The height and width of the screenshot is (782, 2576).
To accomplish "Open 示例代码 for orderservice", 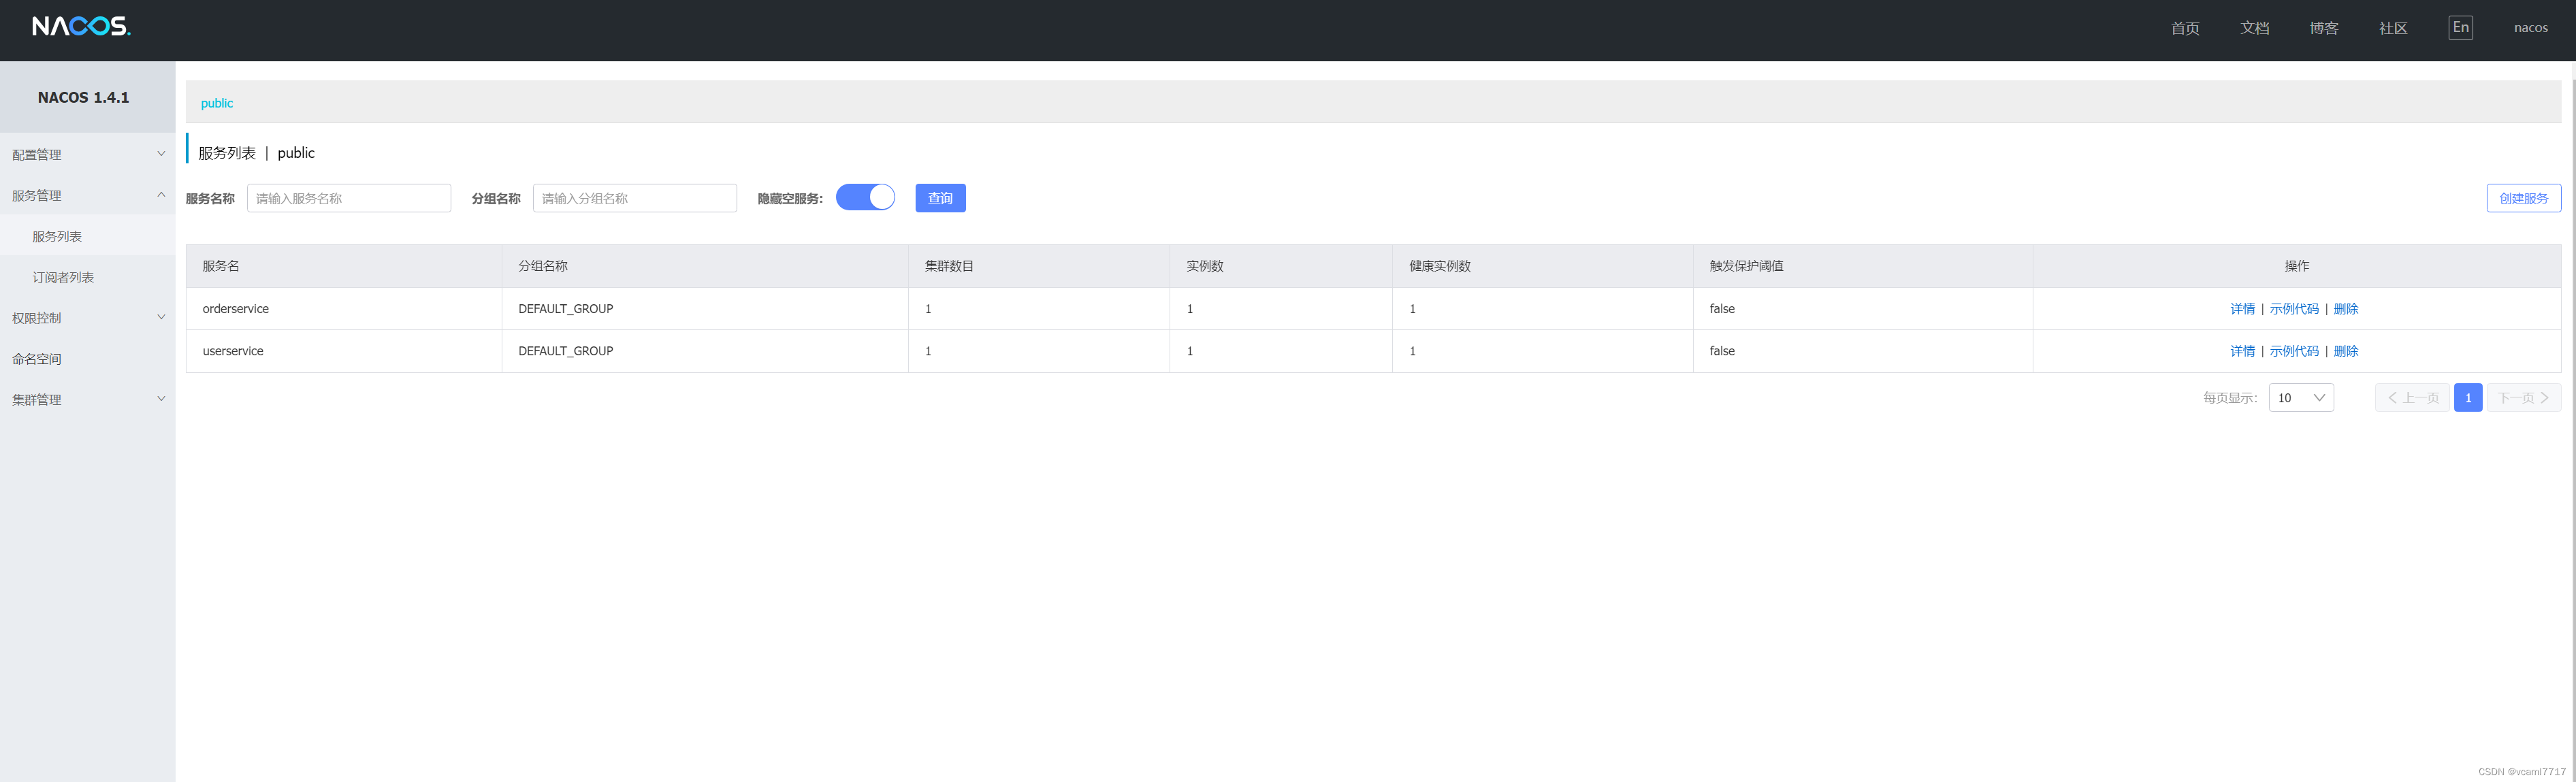I will pos(2294,309).
